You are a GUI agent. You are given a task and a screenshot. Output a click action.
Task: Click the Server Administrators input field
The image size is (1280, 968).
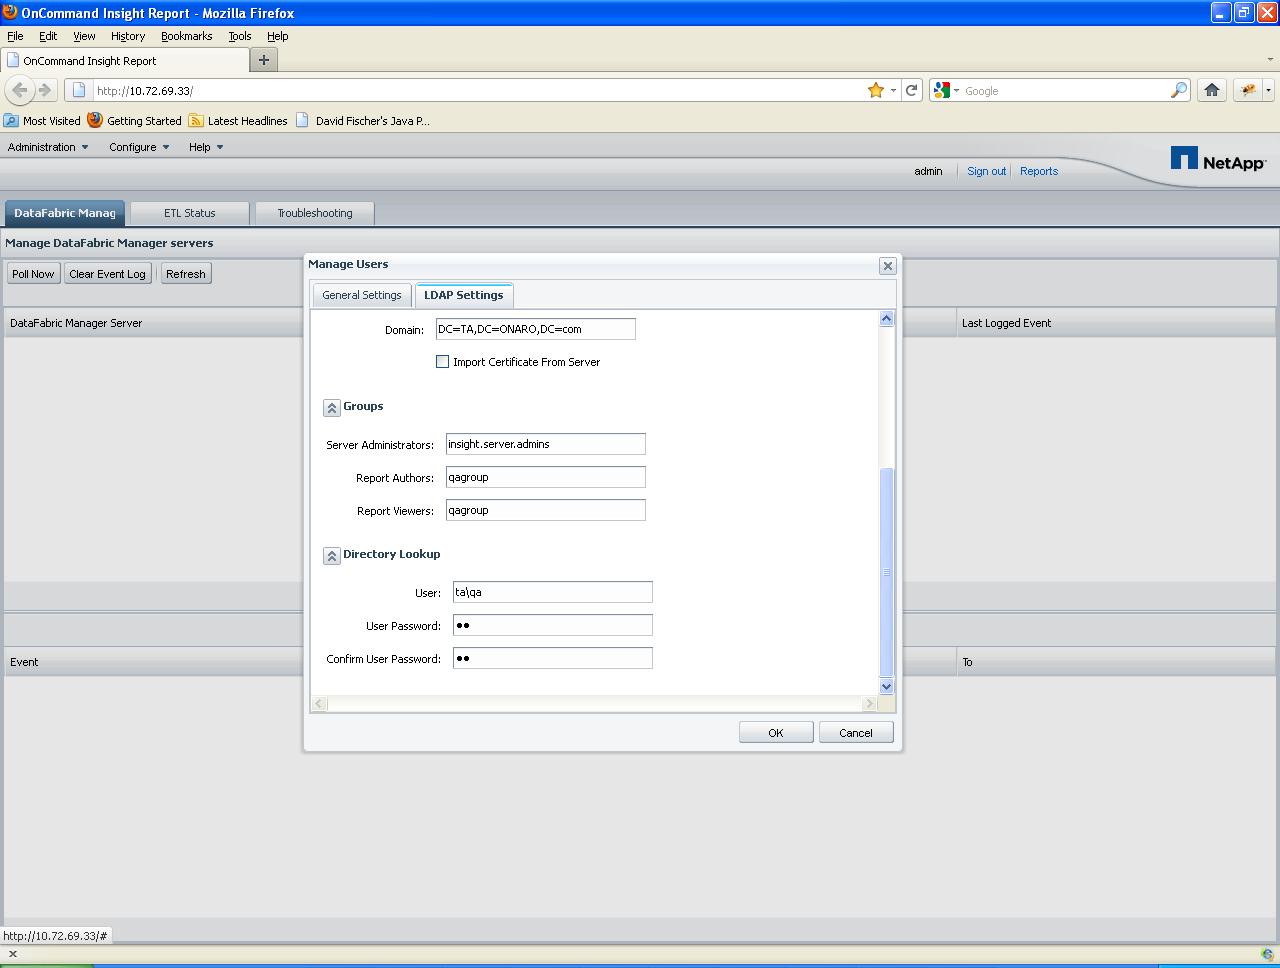[545, 444]
